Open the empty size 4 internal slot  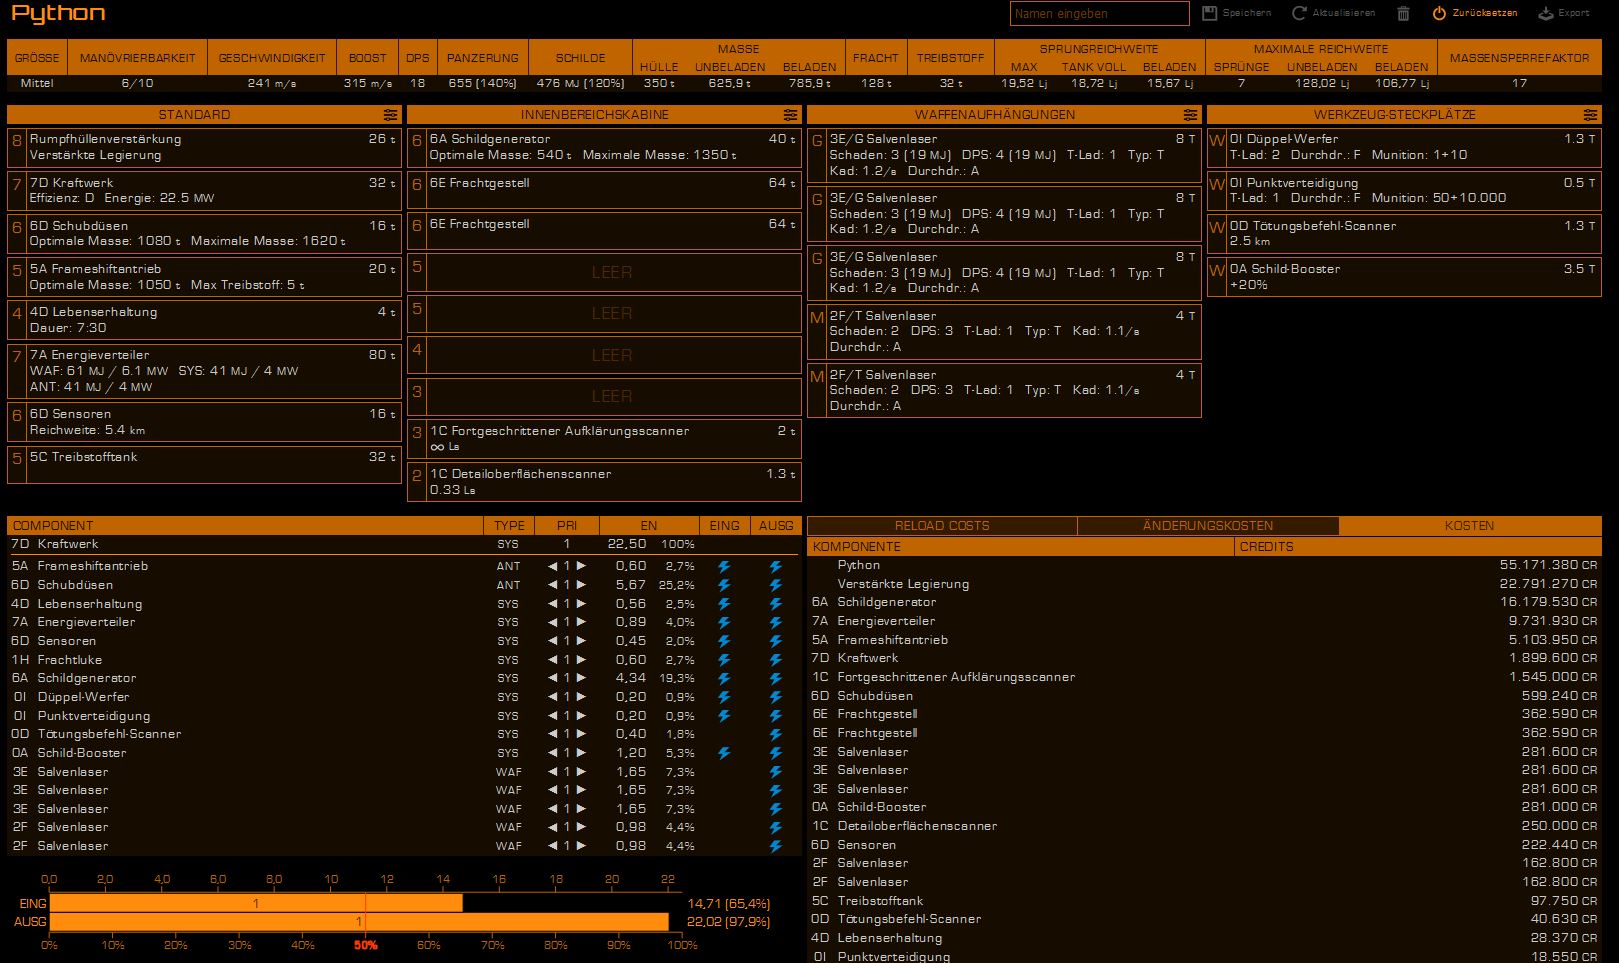click(604, 355)
